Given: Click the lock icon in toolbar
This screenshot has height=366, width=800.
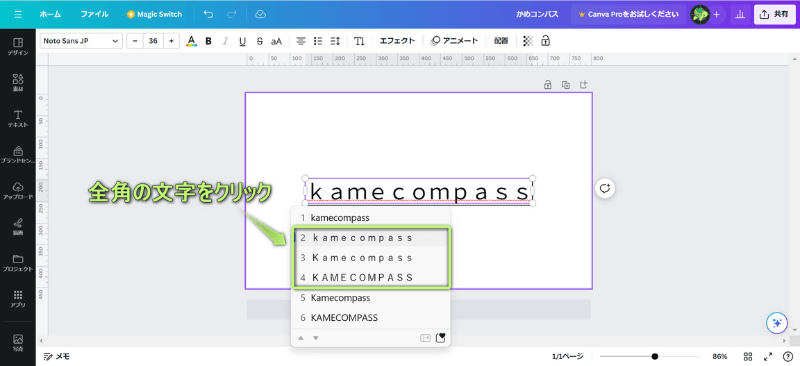Looking at the screenshot, I should coord(545,41).
